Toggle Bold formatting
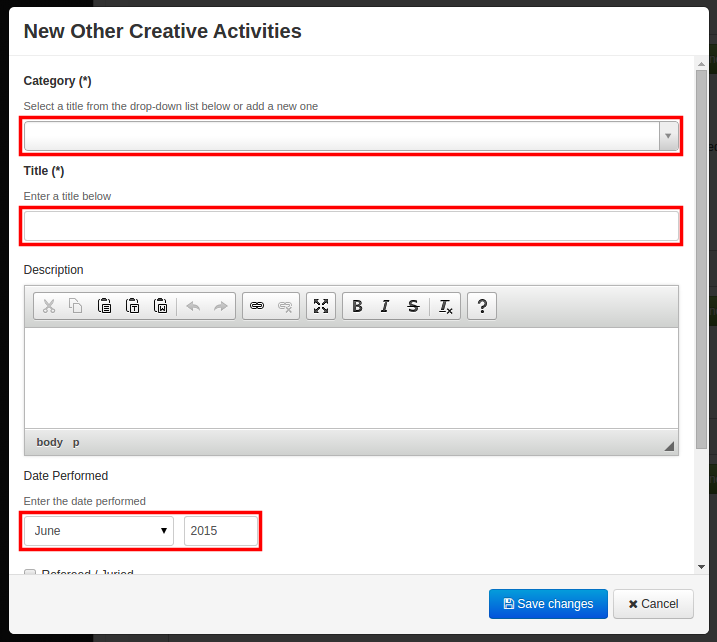The width and height of the screenshot is (717, 642). pyautogui.click(x=357, y=306)
